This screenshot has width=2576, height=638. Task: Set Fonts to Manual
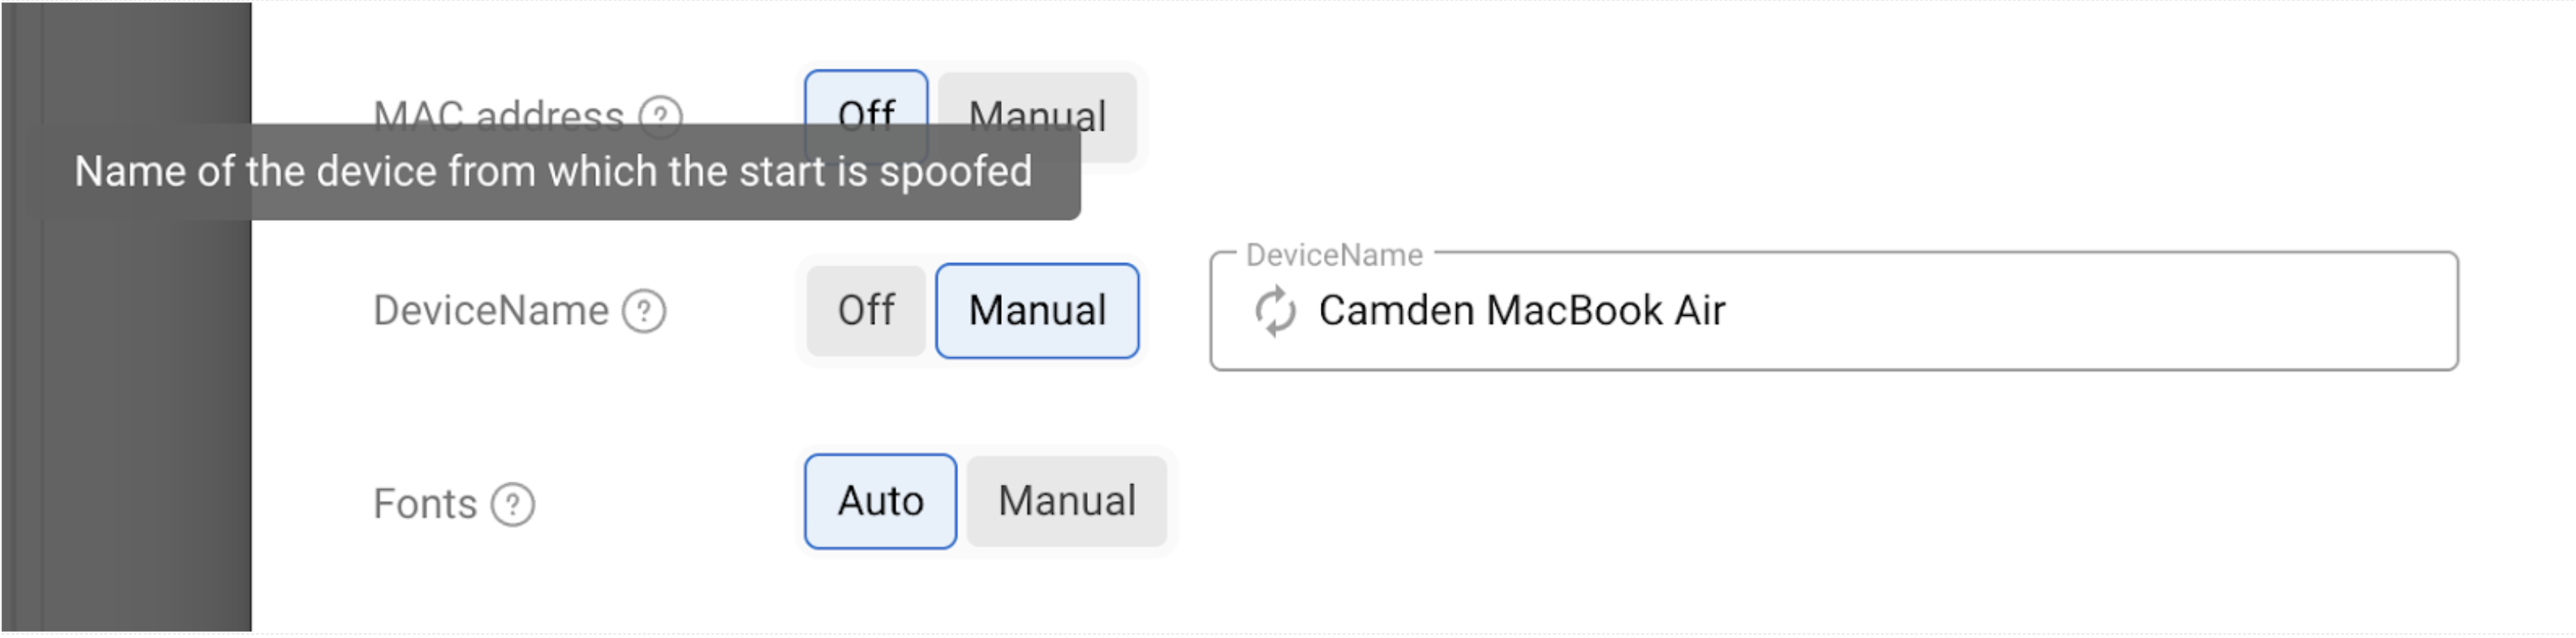pyautogui.click(x=1067, y=502)
